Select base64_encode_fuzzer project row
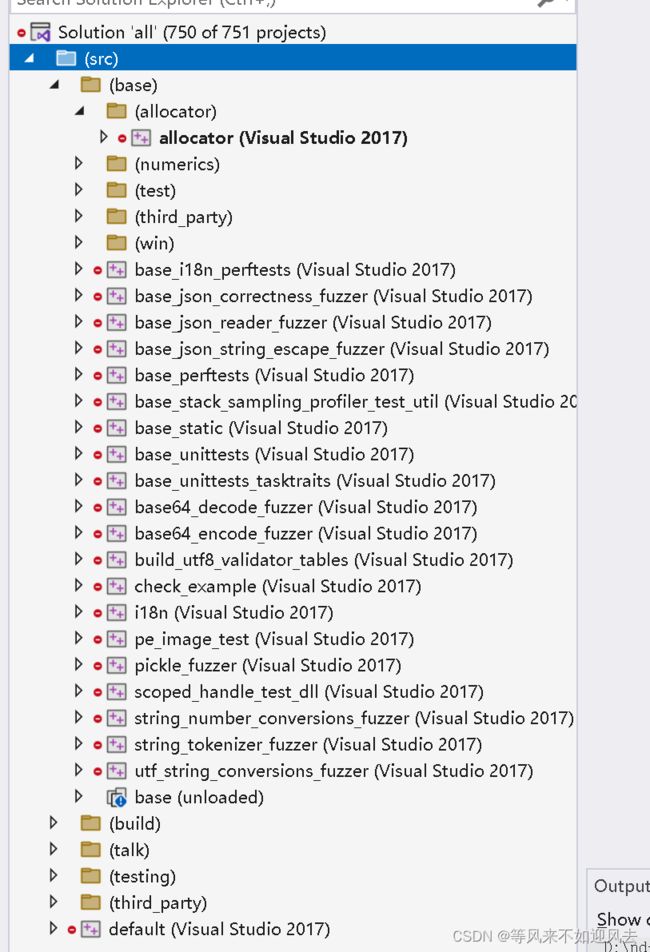This screenshot has height=952, width=650. point(293,534)
